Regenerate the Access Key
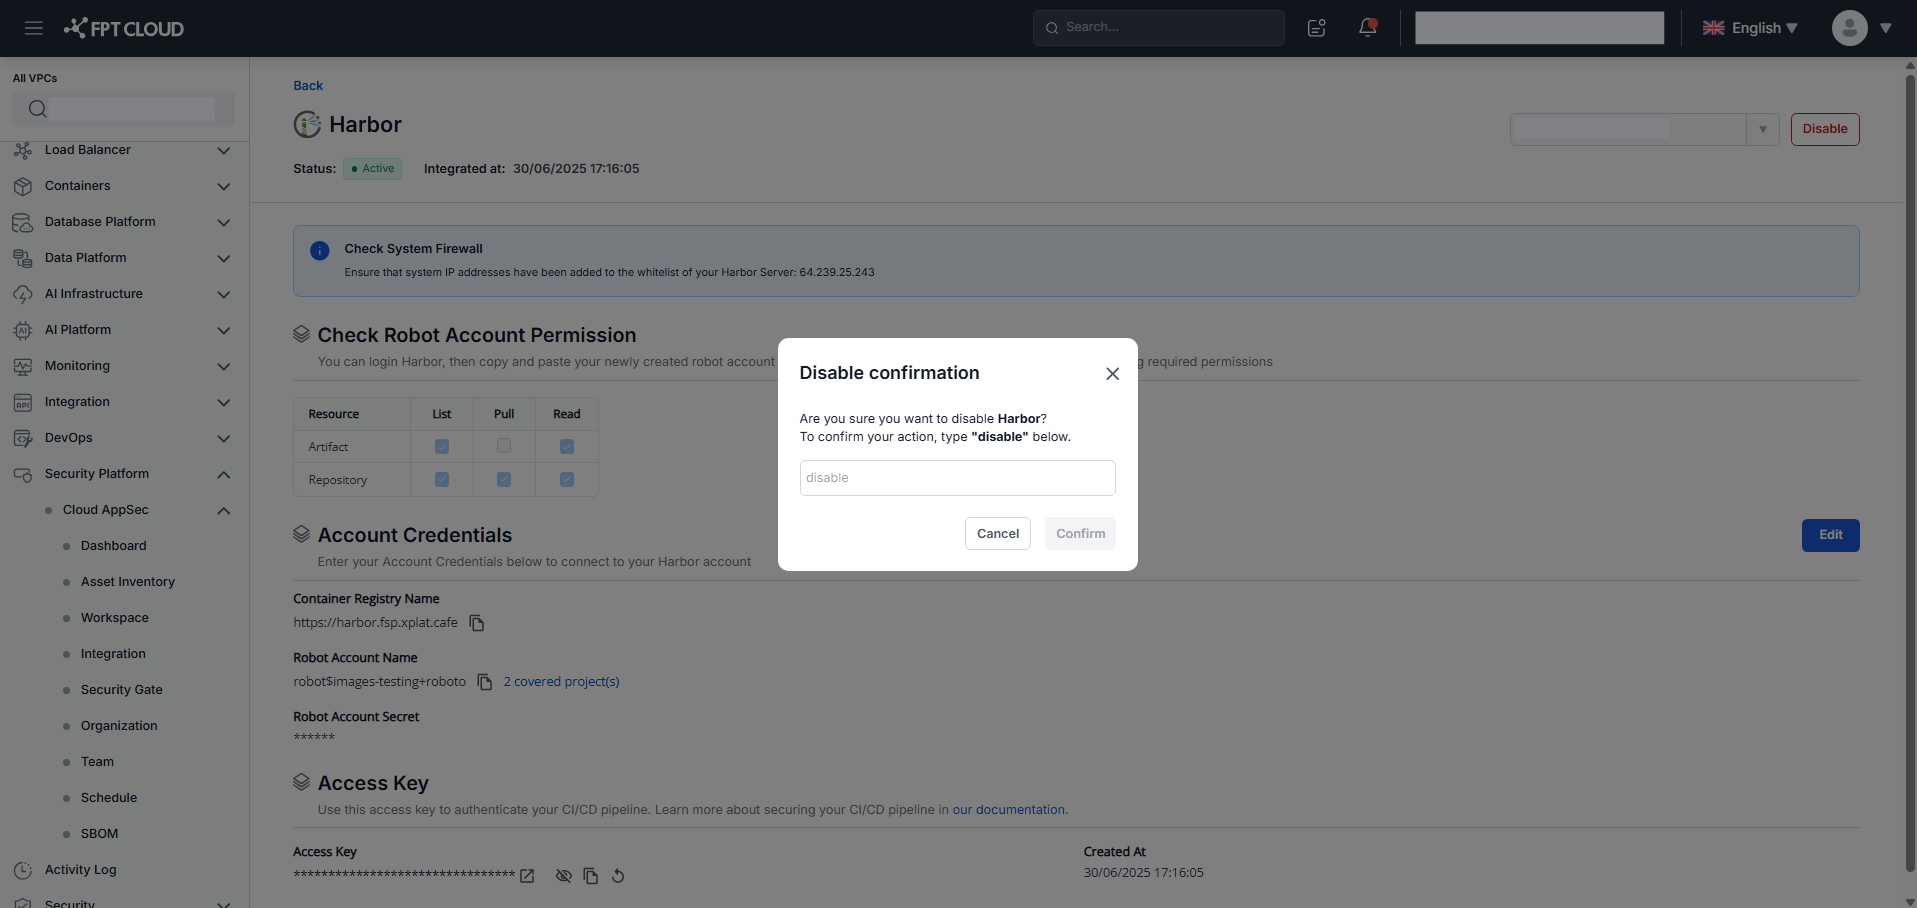 click(618, 876)
